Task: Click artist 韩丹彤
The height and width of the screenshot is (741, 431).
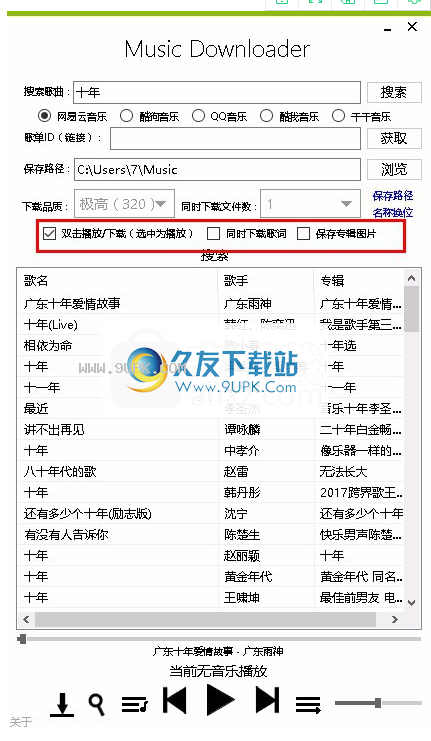Action: coord(242,492)
